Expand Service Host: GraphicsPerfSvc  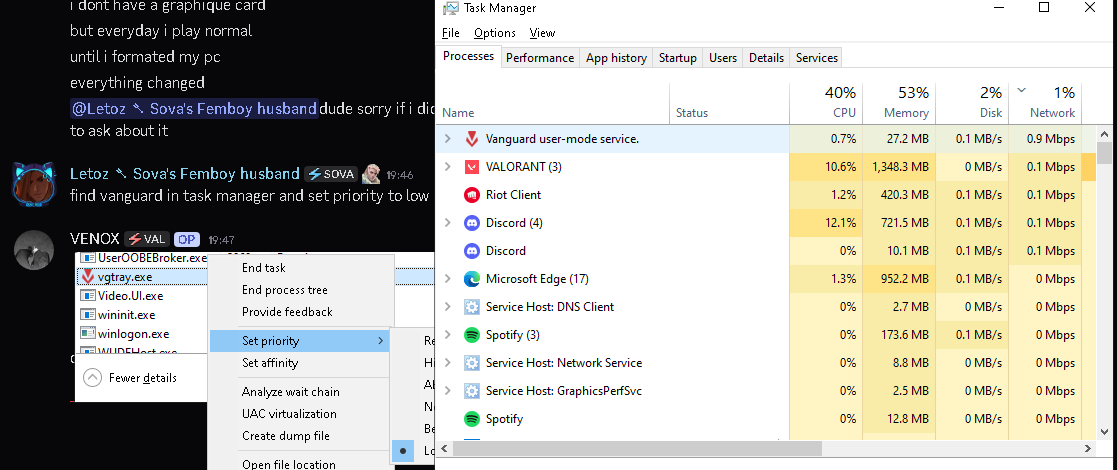(447, 391)
